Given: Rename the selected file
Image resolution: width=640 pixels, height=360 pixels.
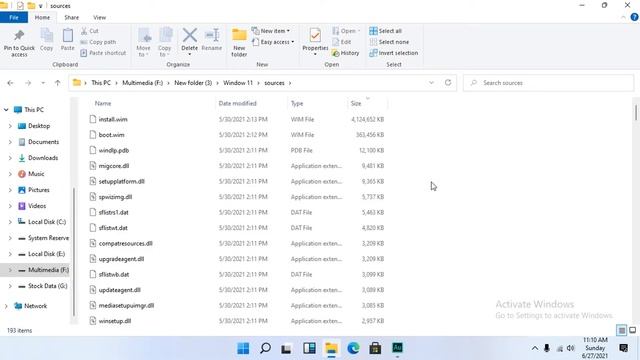Looking at the screenshot, I should click(212, 40).
